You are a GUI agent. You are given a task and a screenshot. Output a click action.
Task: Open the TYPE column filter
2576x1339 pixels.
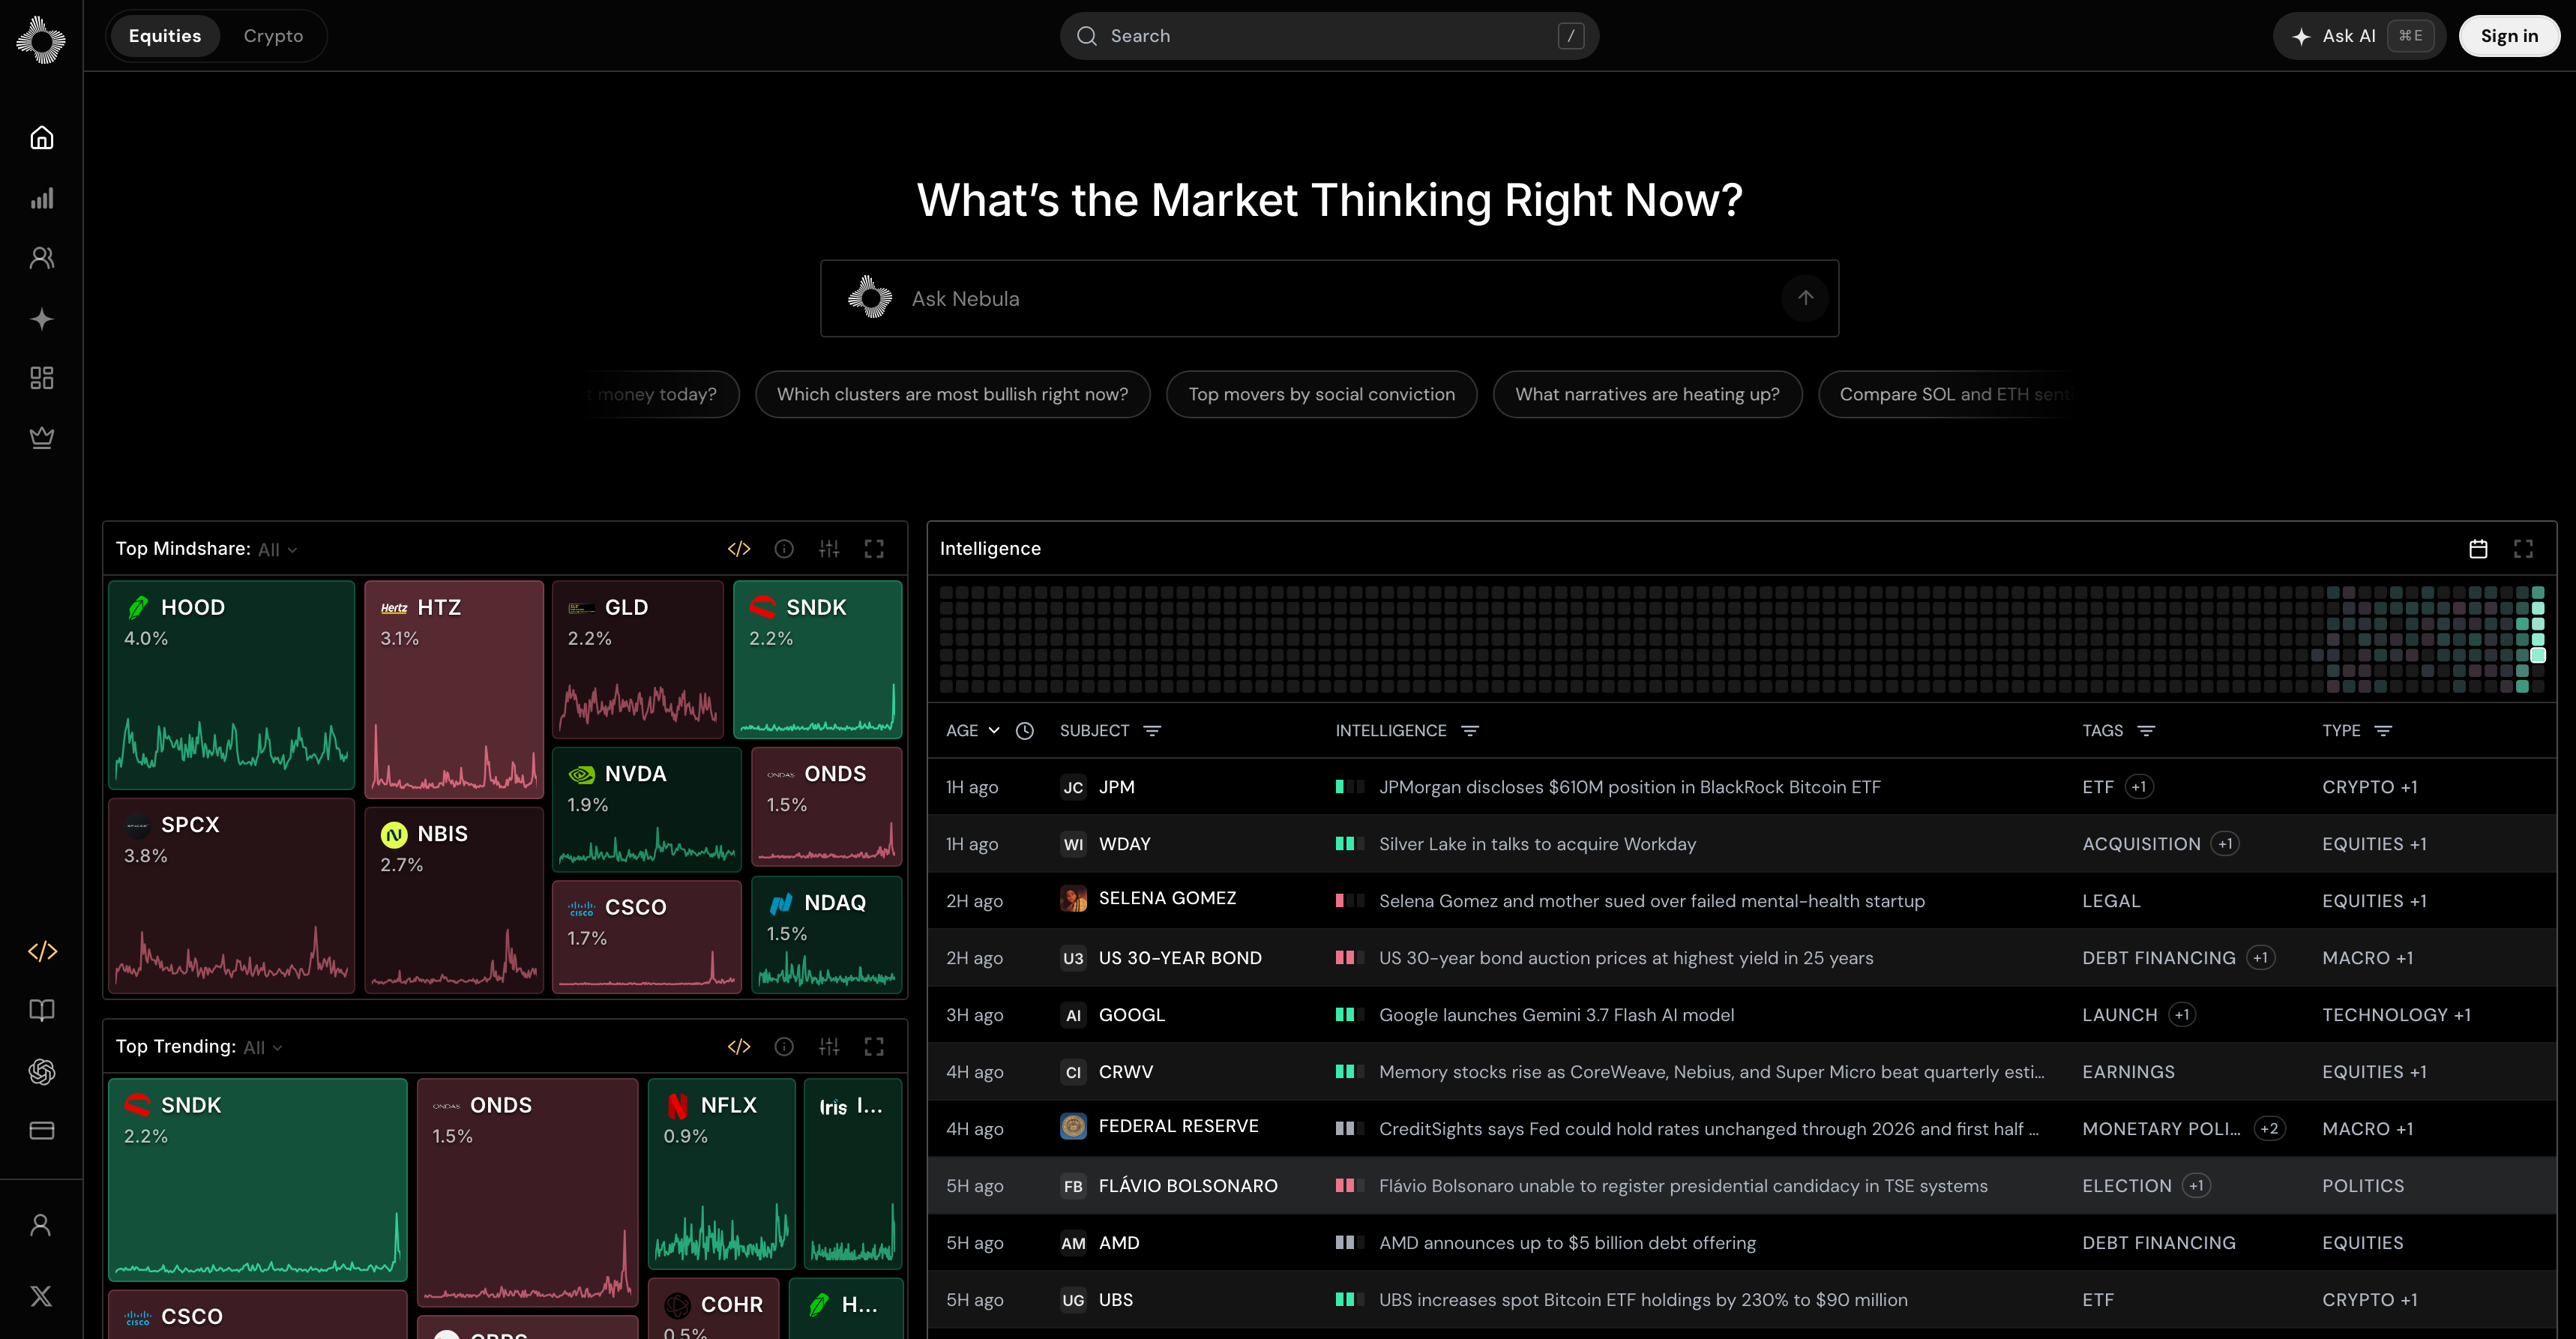[x=2383, y=731]
